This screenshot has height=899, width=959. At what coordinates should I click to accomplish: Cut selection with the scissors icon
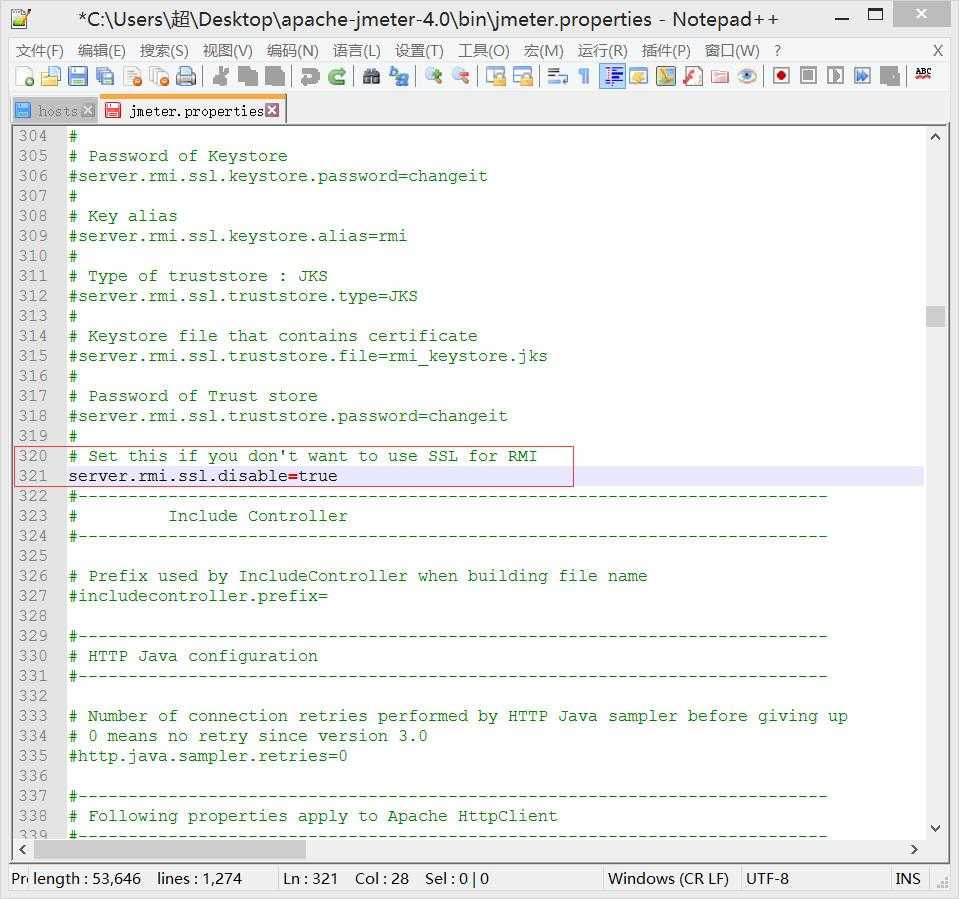220,76
